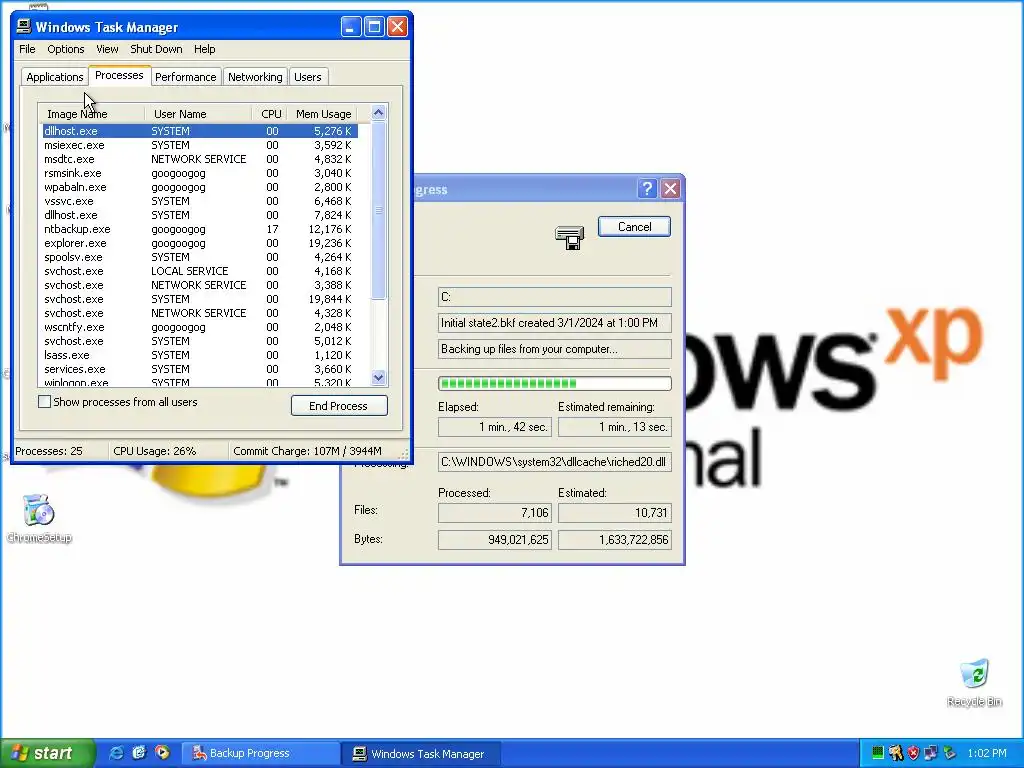Click the taskbar clock showing 1:02 PM
Image resolution: width=1024 pixels, height=768 pixels.
pos(986,753)
